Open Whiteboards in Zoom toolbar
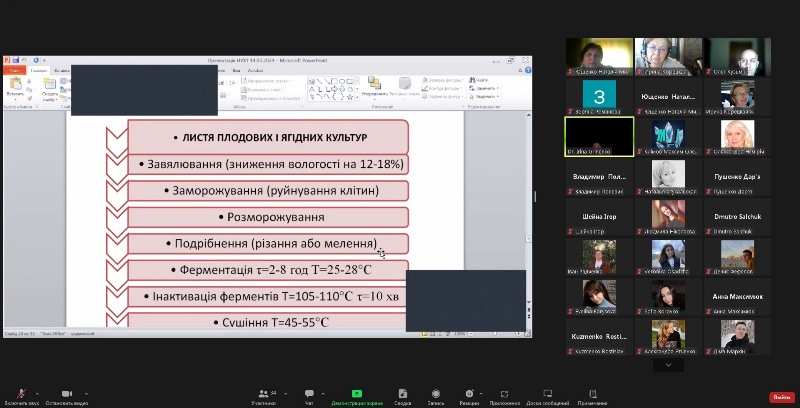Viewport: 800px width, 408px height. pyautogui.click(x=547, y=397)
